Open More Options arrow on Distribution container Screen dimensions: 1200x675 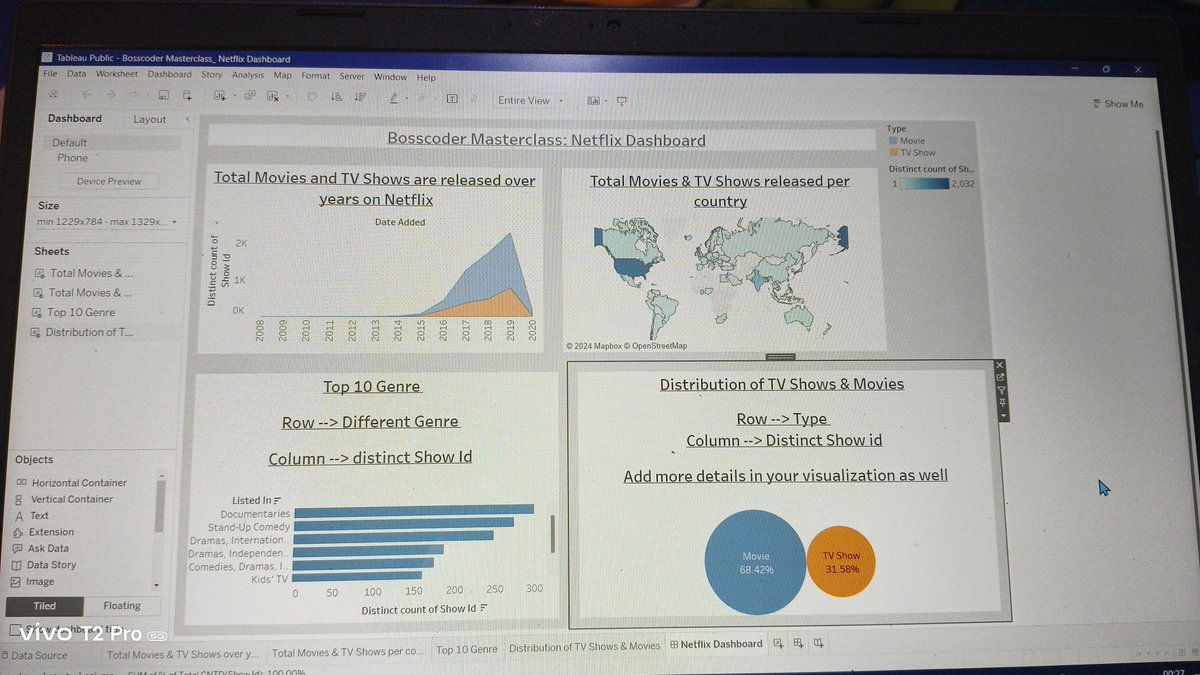pos(1003,414)
